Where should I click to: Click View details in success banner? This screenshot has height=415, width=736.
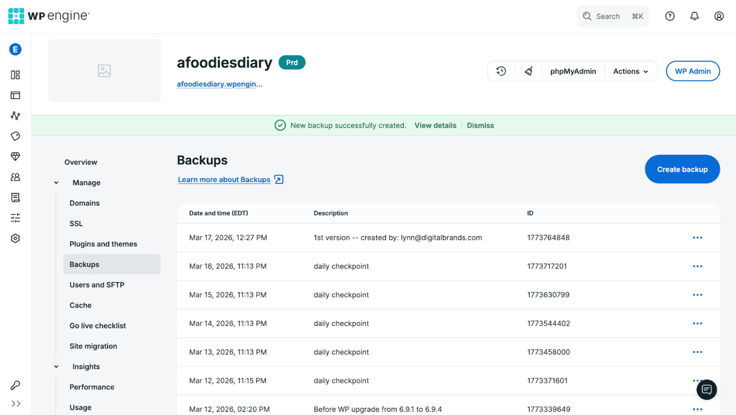coord(435,125)
